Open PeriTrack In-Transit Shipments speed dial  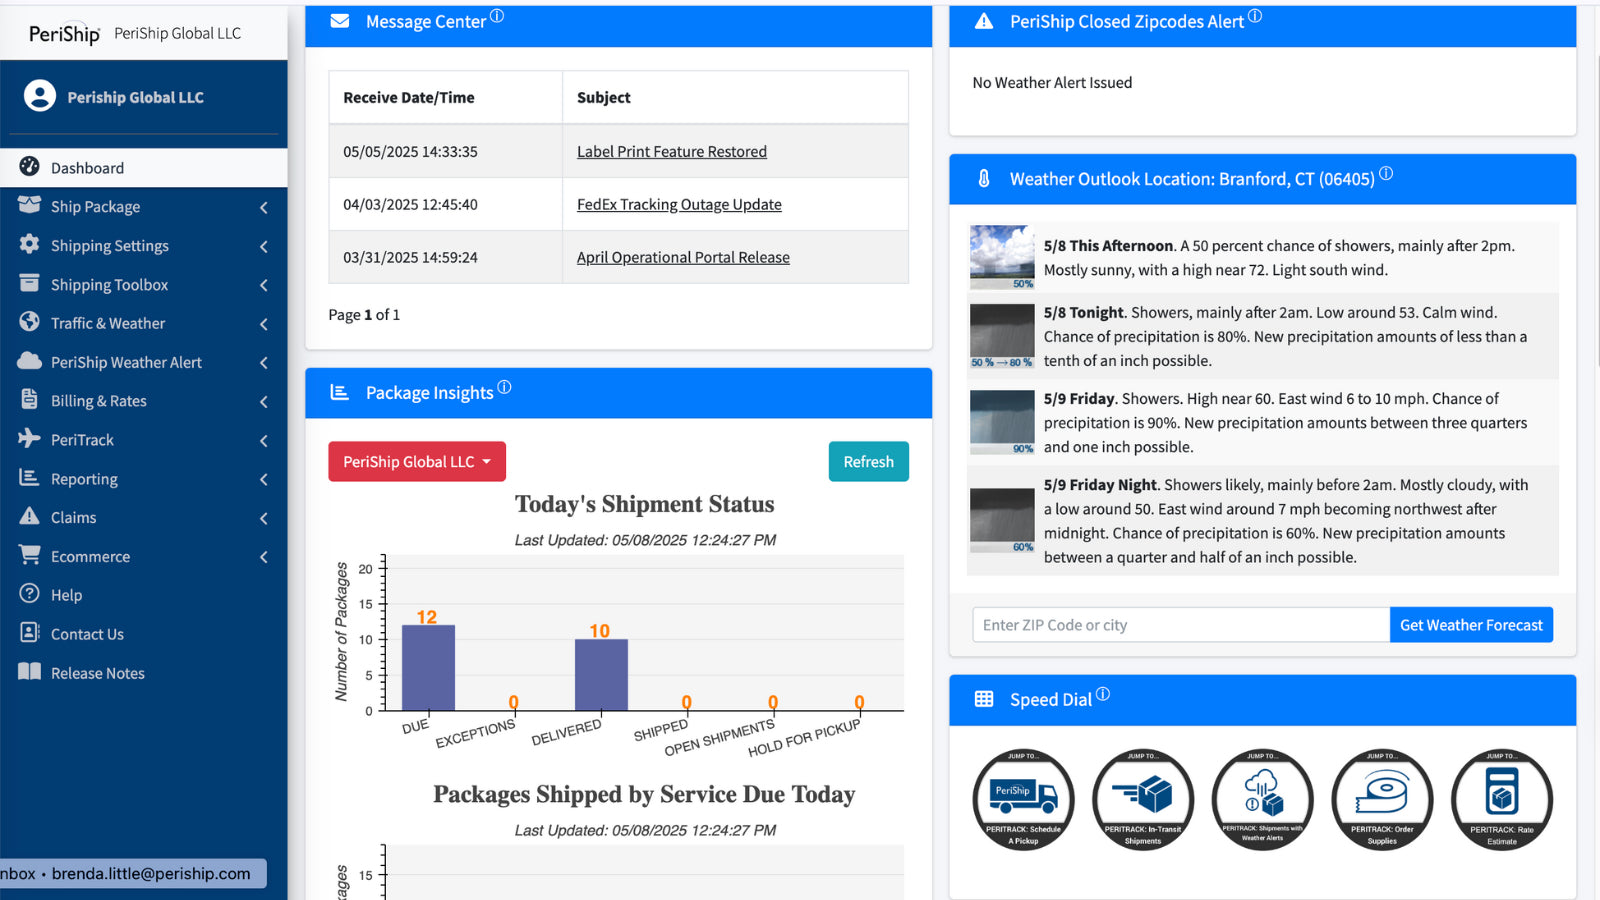(1143, 800)
